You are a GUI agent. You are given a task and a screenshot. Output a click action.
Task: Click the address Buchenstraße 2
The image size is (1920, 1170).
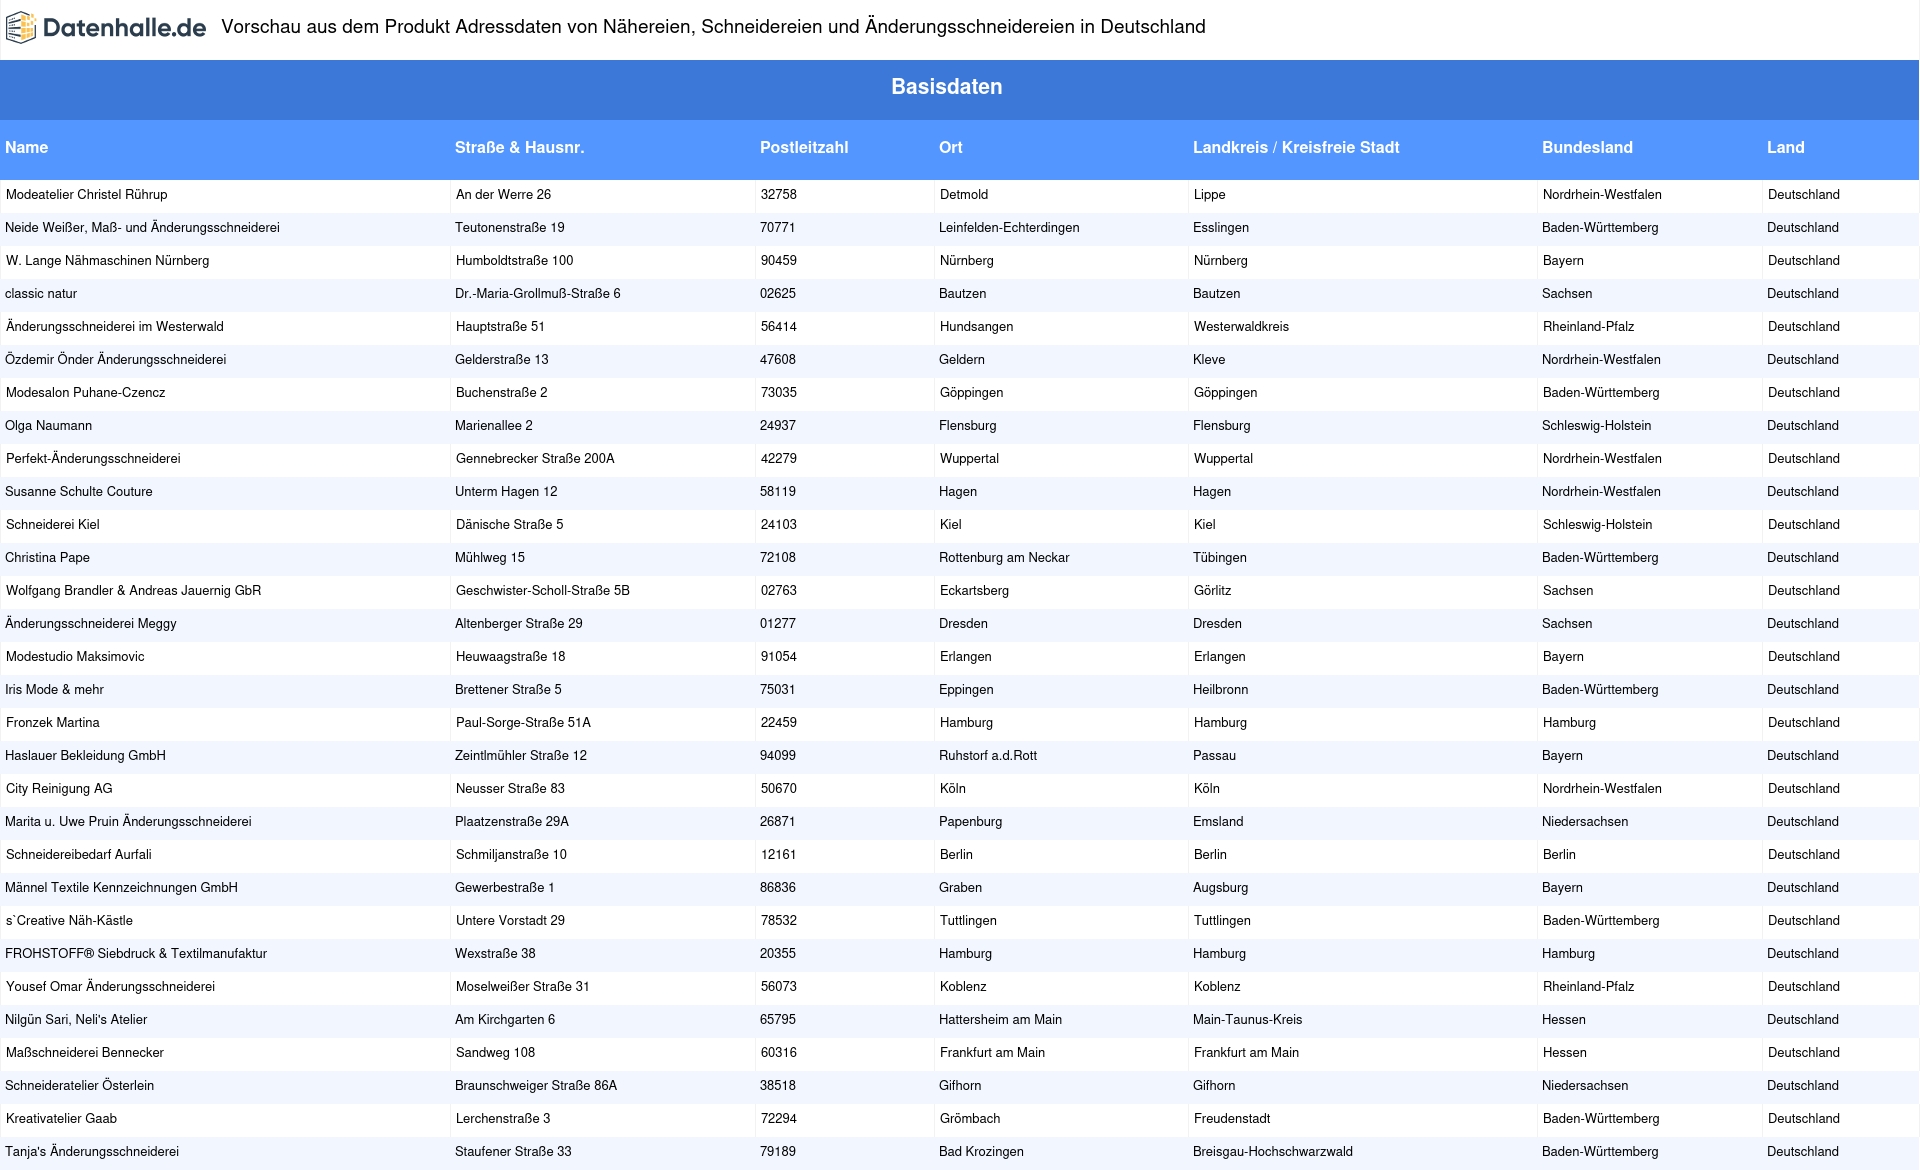(502, 392)
